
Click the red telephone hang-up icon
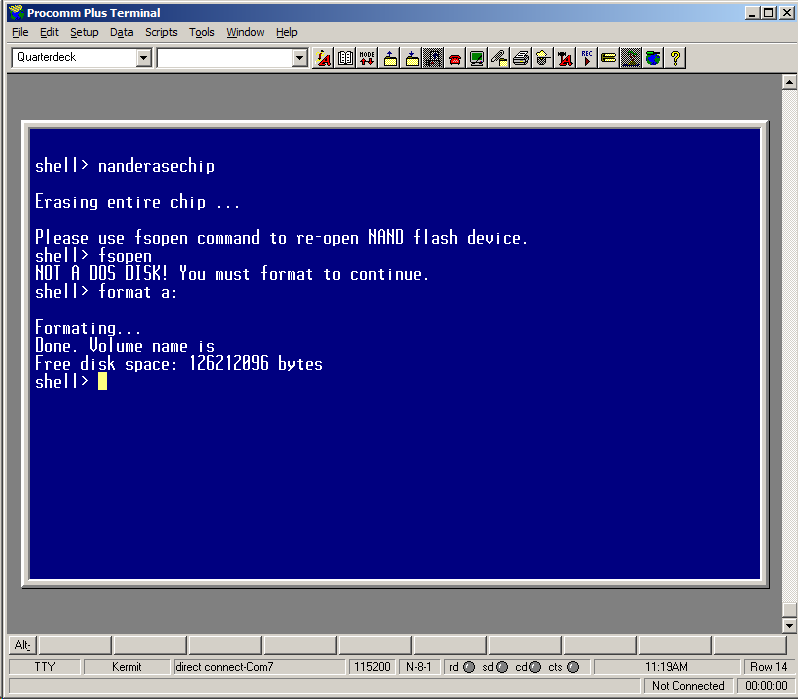455,58
